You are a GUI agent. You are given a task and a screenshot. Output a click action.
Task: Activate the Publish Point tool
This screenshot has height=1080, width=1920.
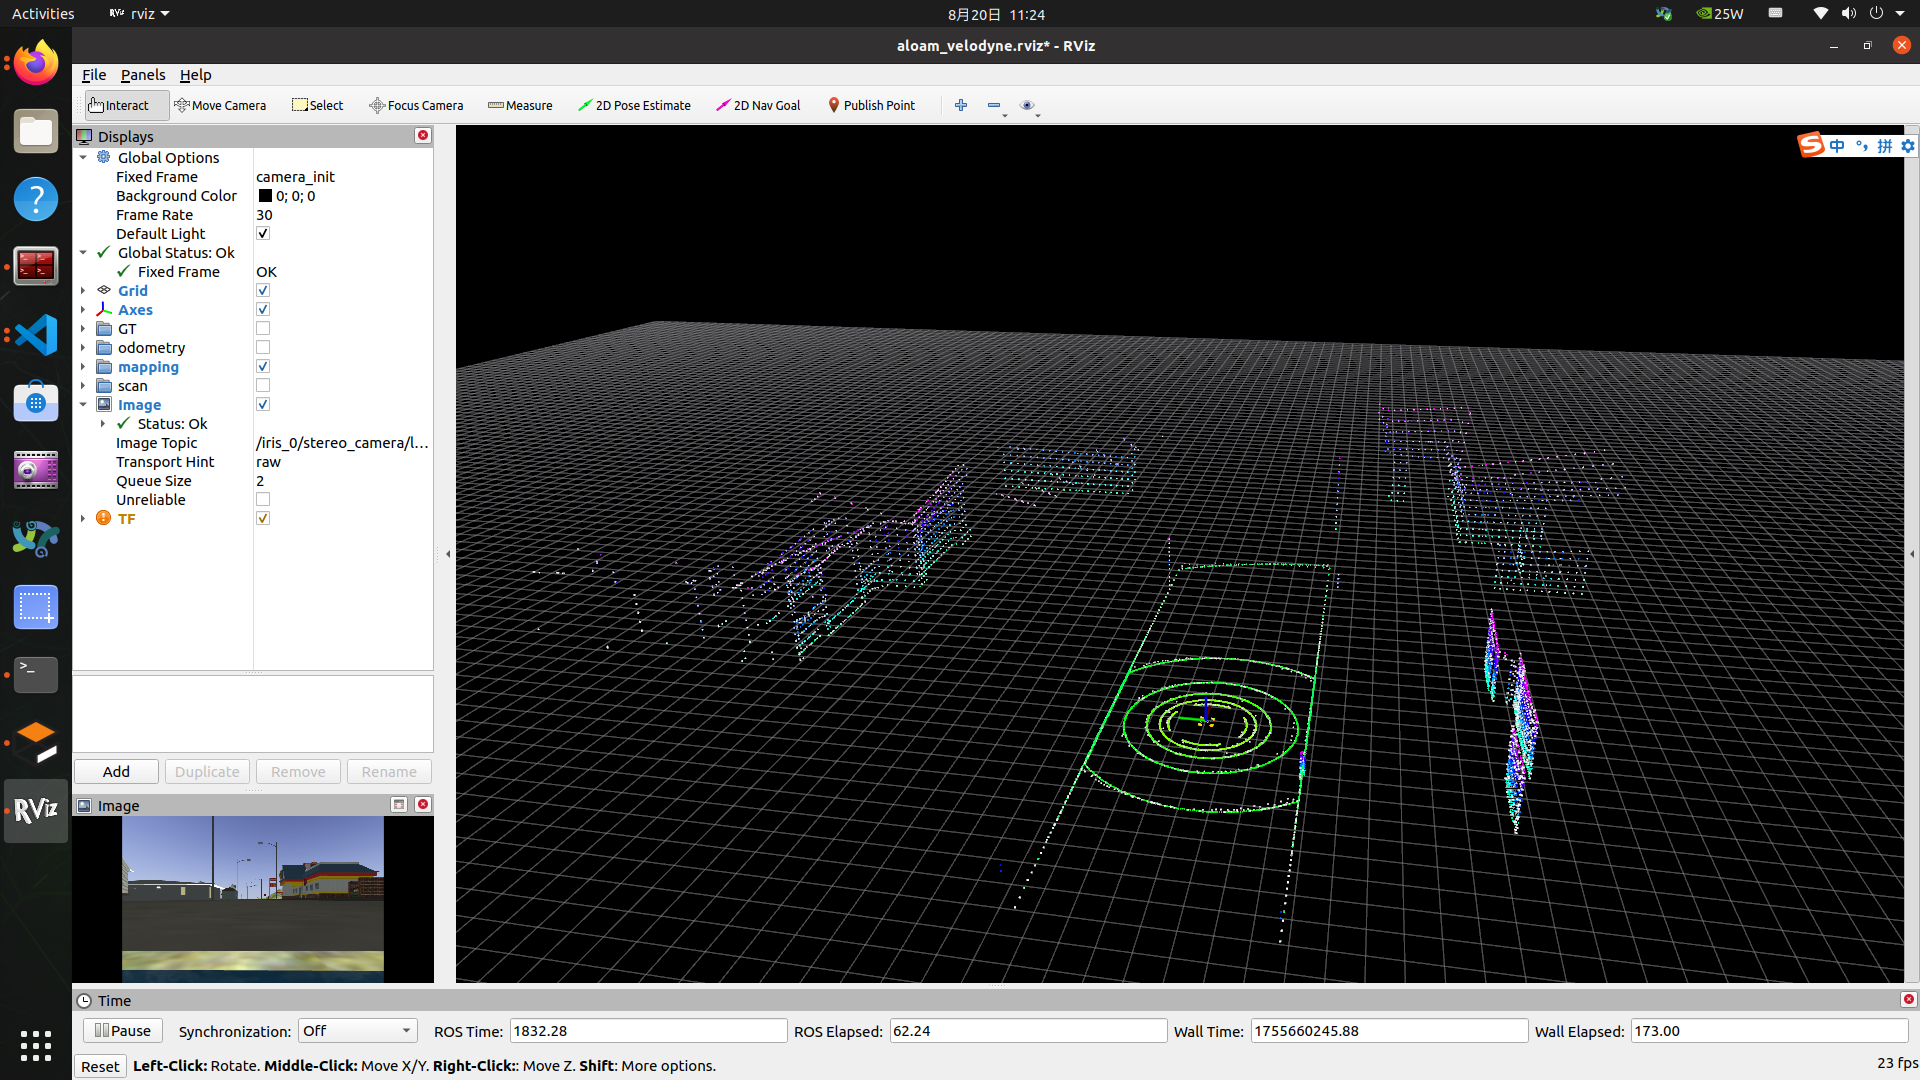(x=871, y=105)
